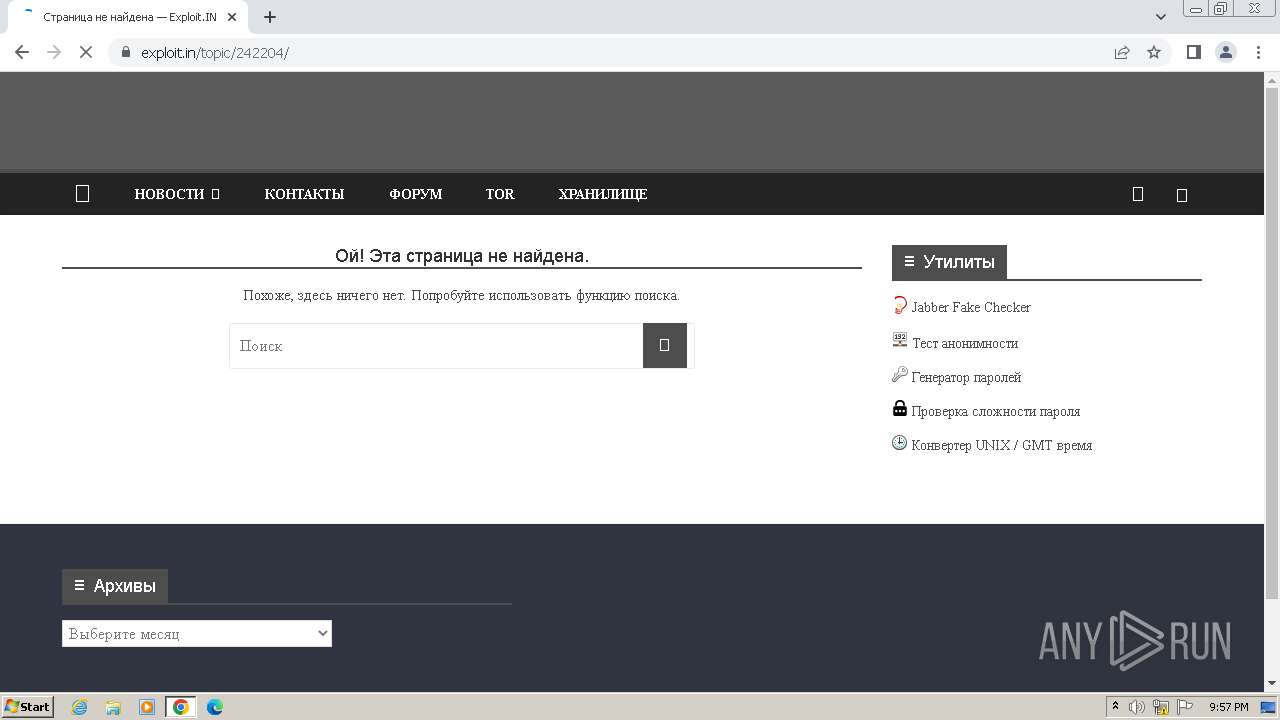This screenshot has width=1280, height=720.
Task: Click the padlock site info icon
Action: [126, 52]
